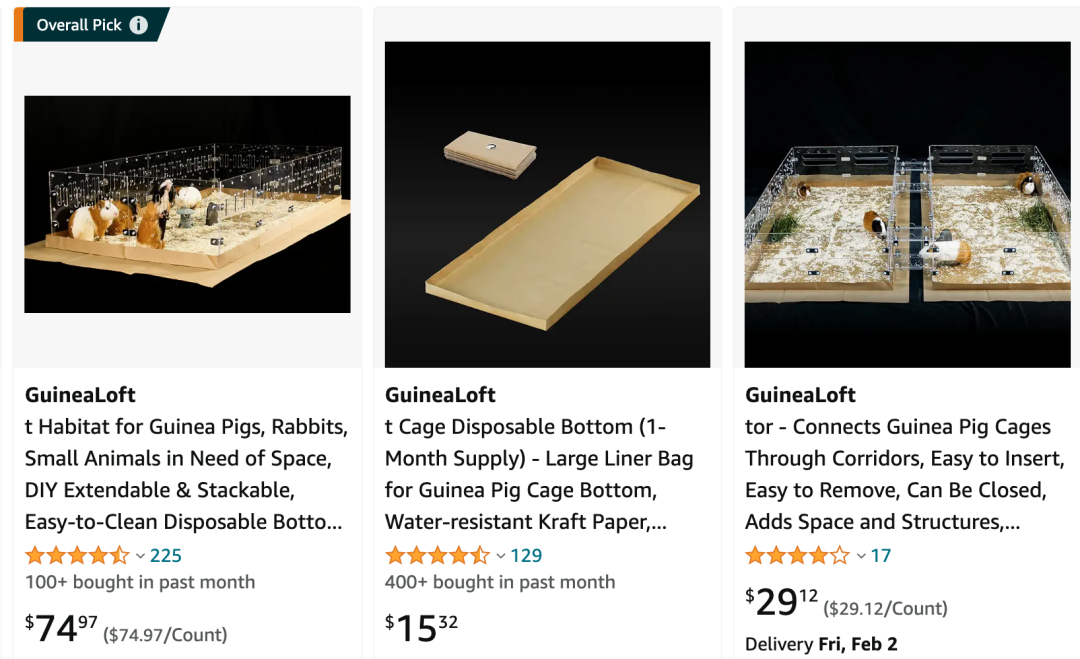The image size is (1080, 659).
Task: Click the Overall Pick info icon
Action: (138, 25)
